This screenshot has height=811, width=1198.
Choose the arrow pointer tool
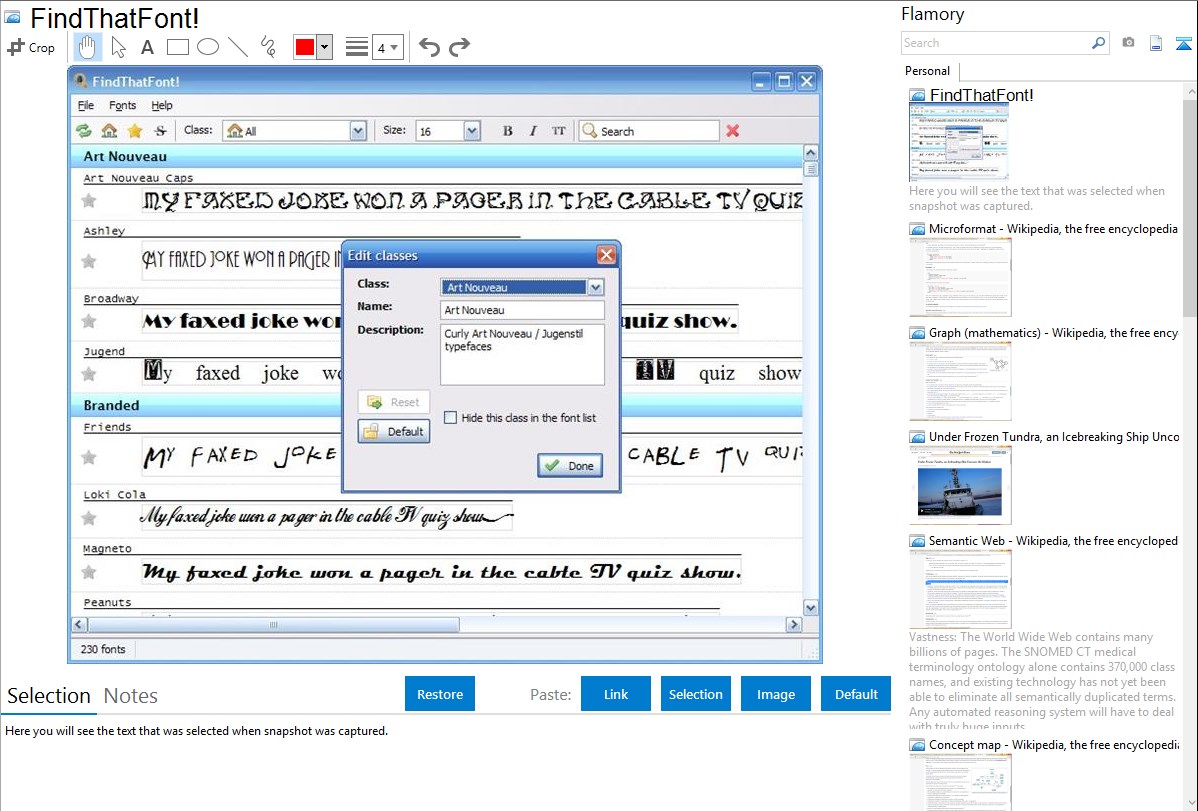pos(118,47)
